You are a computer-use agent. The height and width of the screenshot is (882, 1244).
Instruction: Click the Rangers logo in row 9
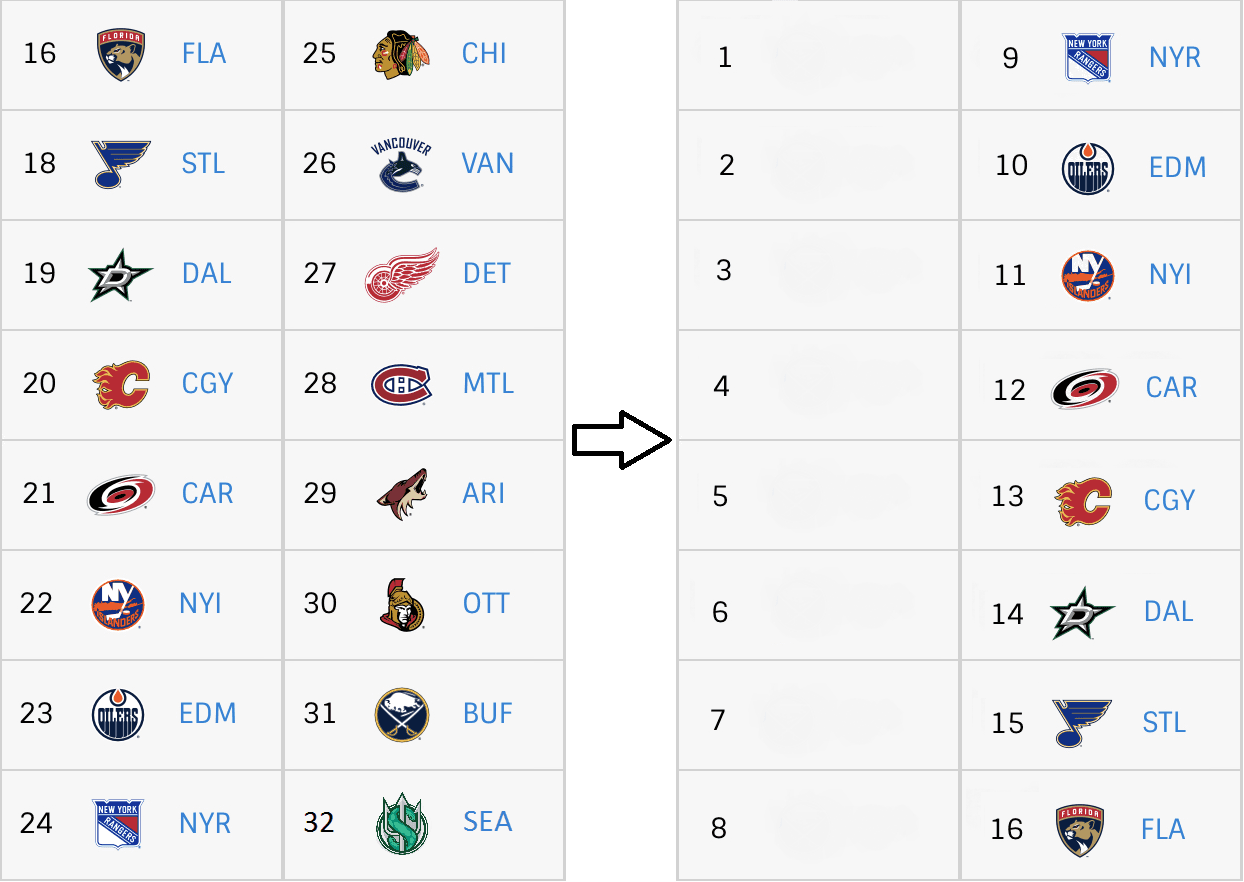click(1087, 58)
